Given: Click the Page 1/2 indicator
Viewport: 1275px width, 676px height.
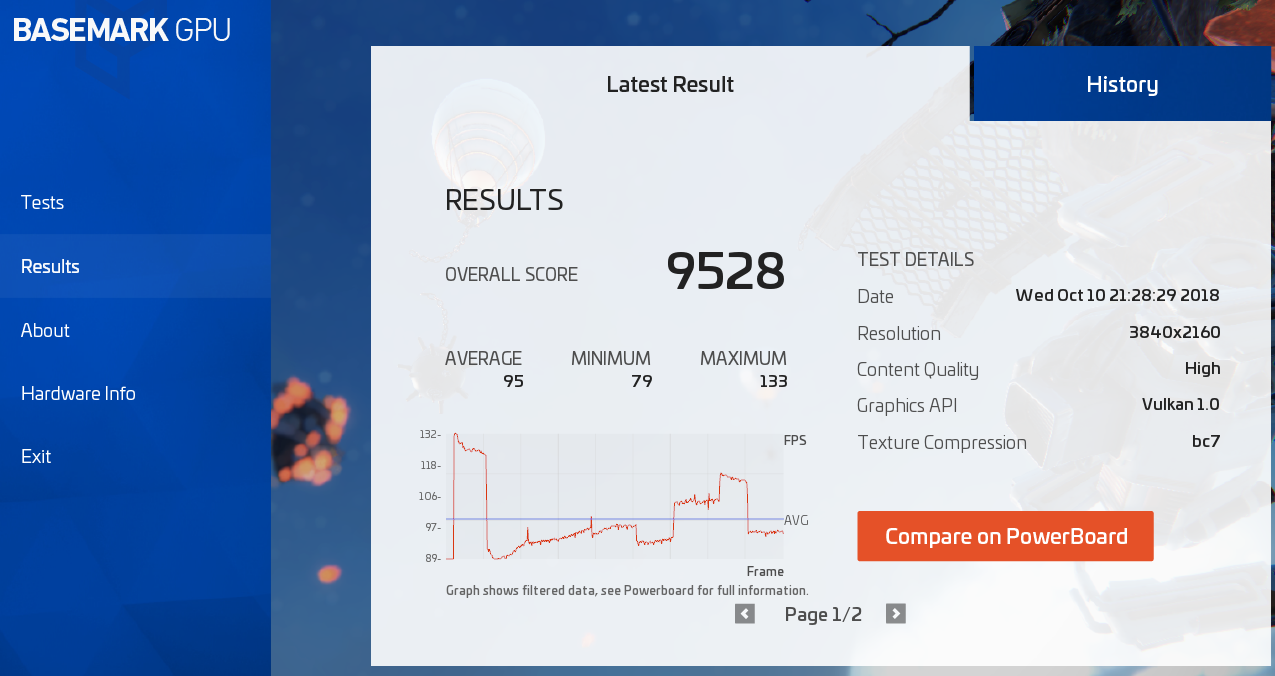Looking at the screenshot, I should (x=823, y=614).
